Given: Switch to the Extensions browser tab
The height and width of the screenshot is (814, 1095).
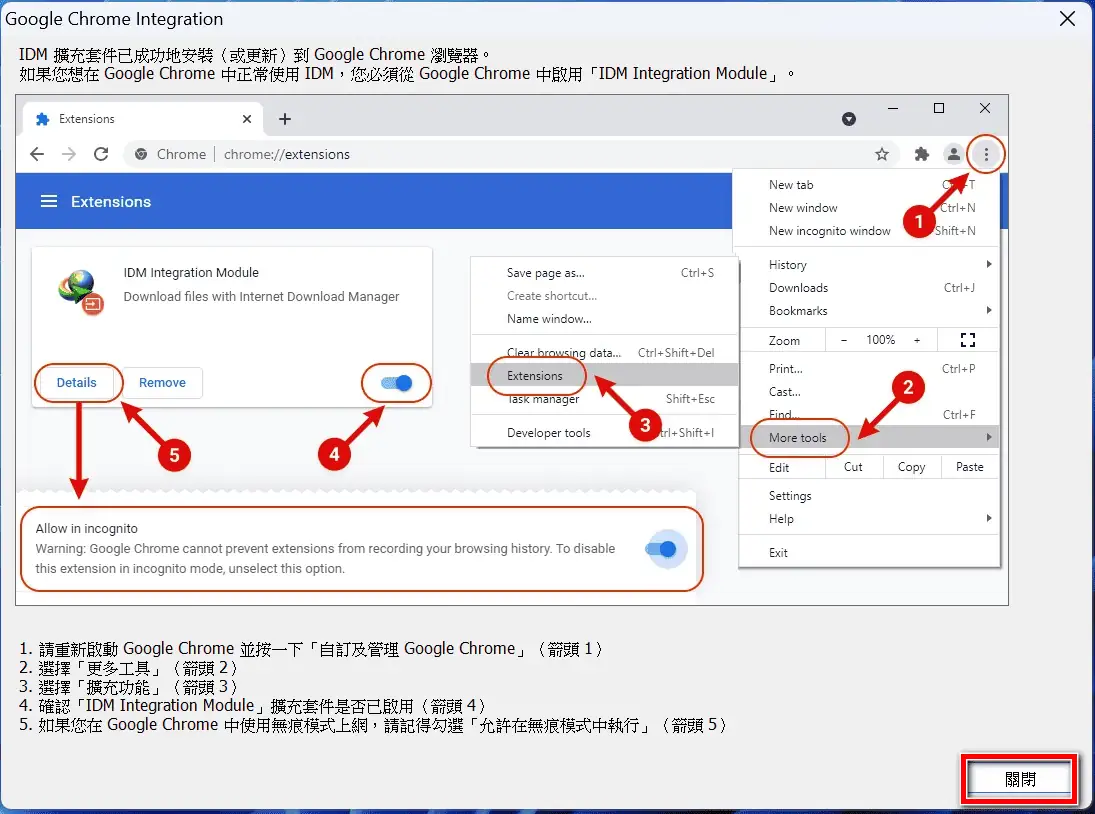Looking at the screenshot, I should tap(142, 119).
